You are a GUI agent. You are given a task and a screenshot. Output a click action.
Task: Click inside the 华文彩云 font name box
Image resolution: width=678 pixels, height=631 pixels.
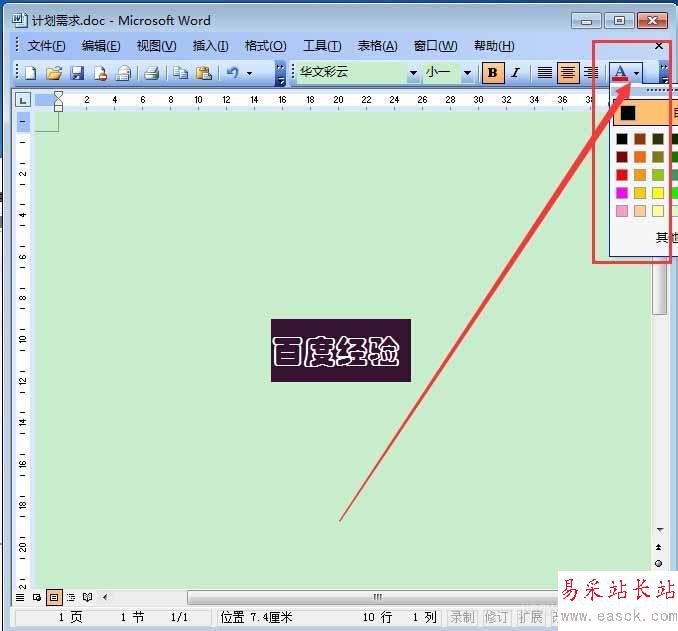click(351, 72)
